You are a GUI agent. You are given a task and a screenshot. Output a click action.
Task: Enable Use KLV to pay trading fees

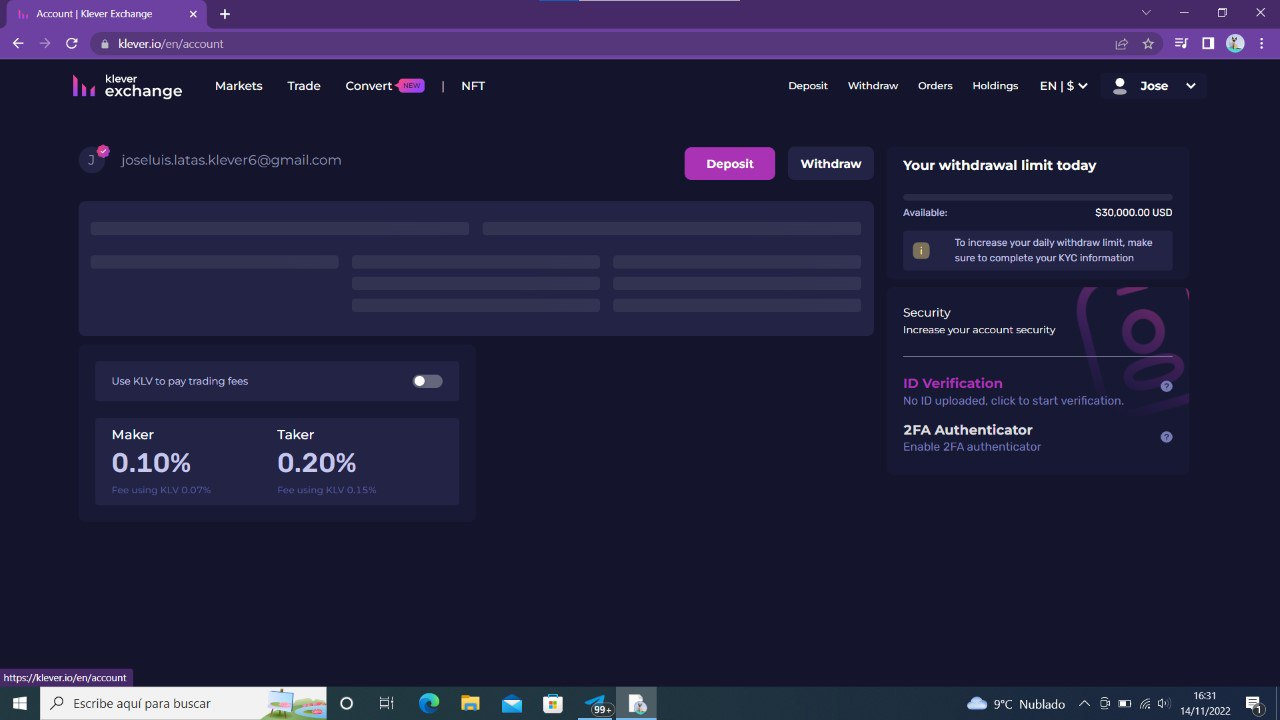427,381
